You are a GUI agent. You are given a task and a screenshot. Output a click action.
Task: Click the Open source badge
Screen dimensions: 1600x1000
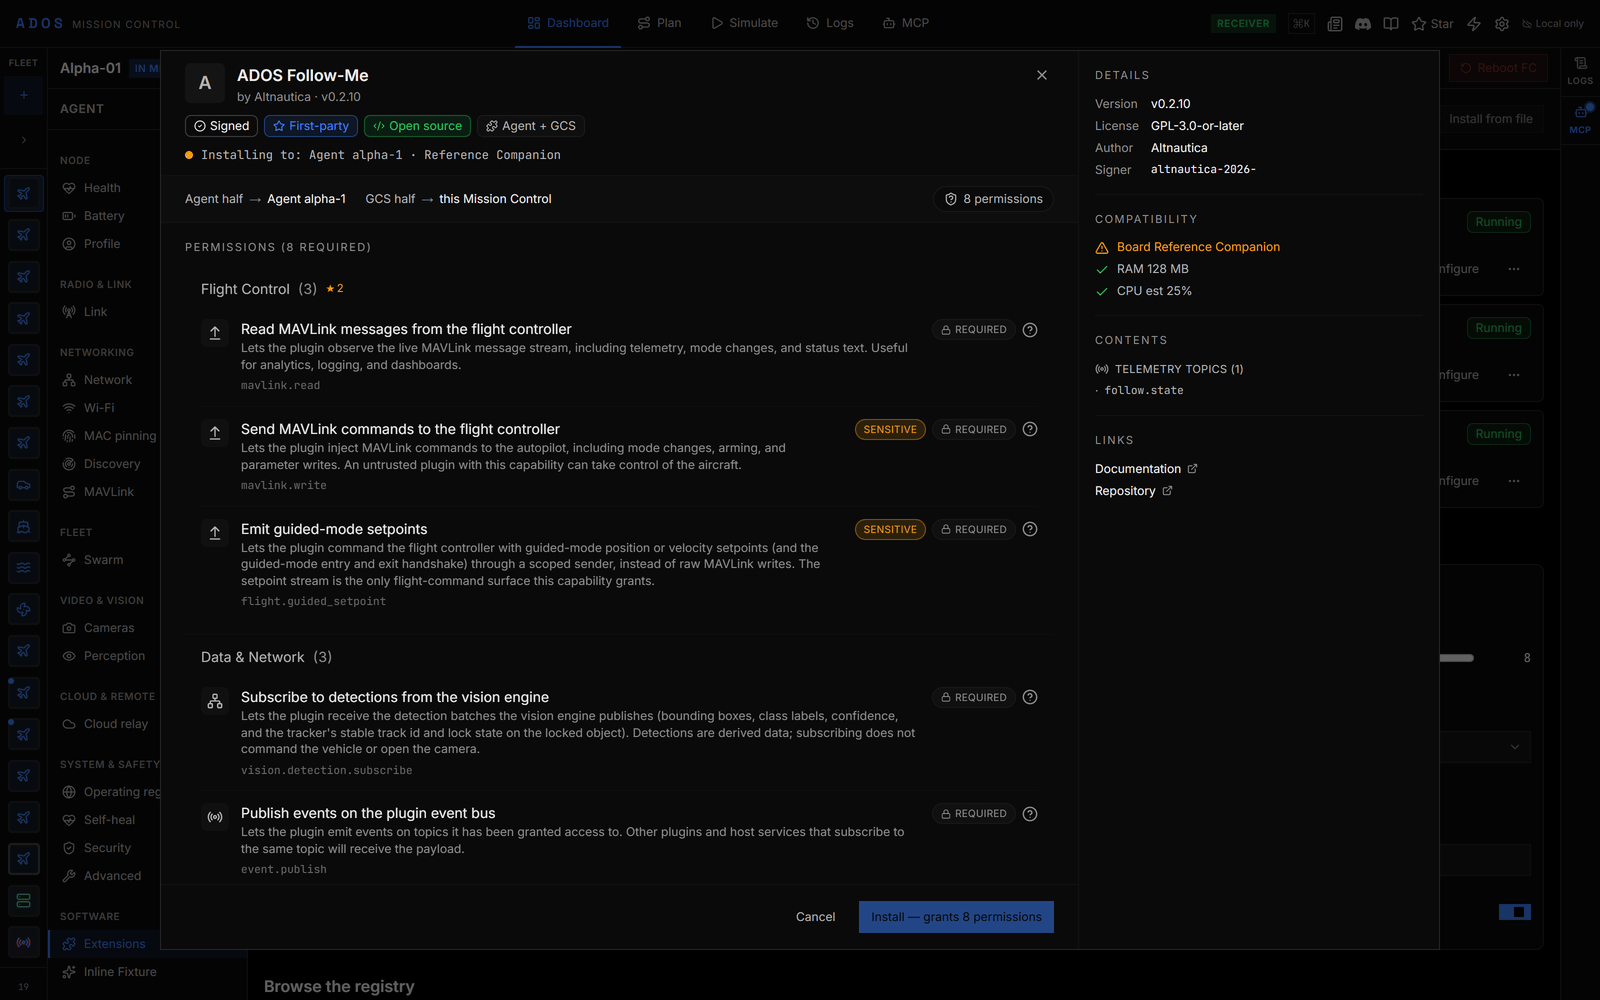[x=417, y=126]
